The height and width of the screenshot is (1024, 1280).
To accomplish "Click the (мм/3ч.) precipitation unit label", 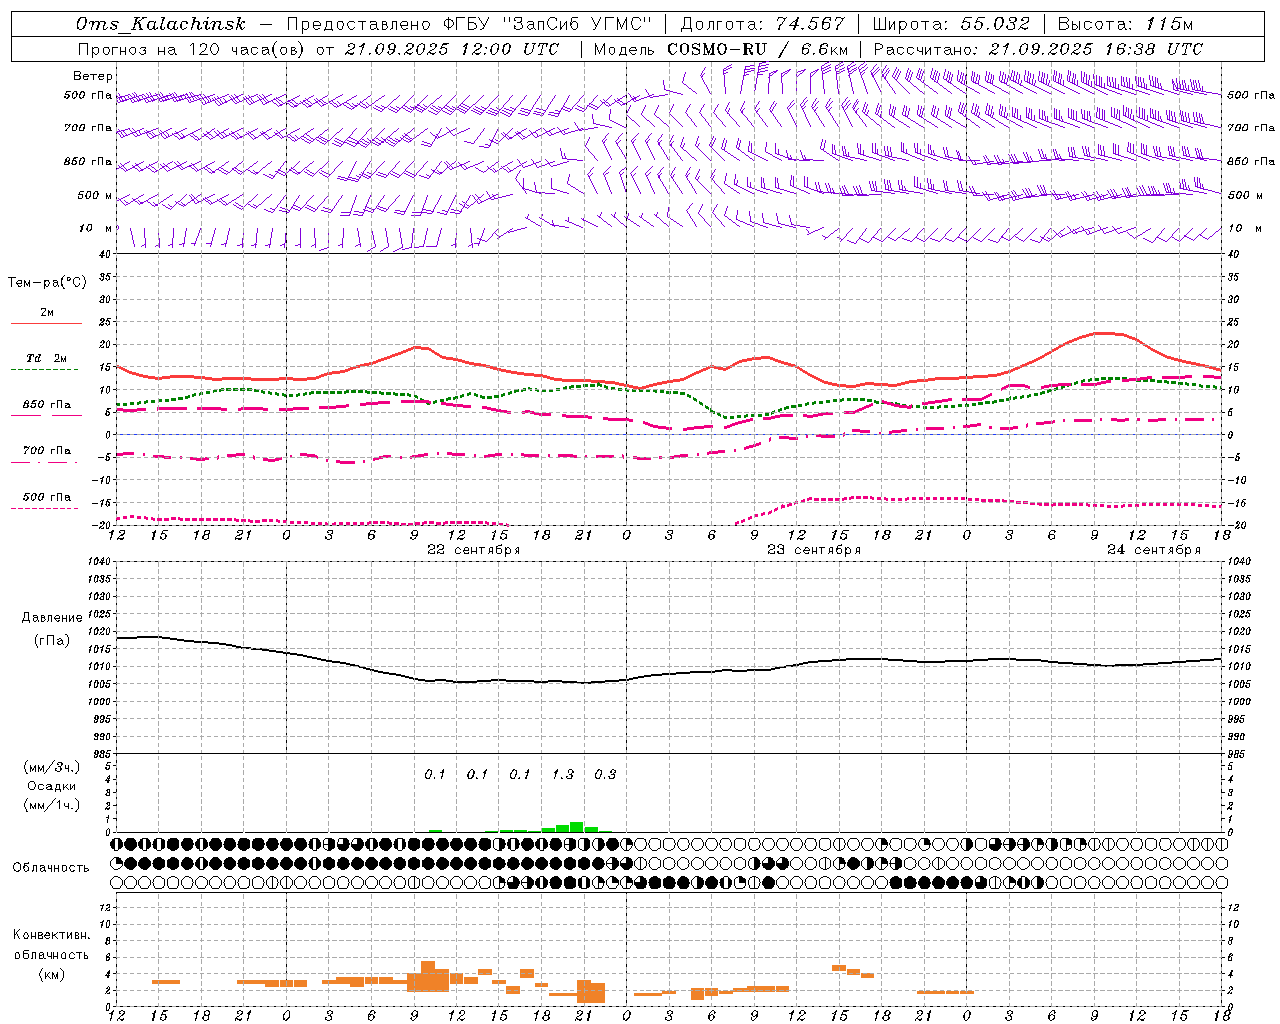I will pyautogui.click(x=52, y=767).
